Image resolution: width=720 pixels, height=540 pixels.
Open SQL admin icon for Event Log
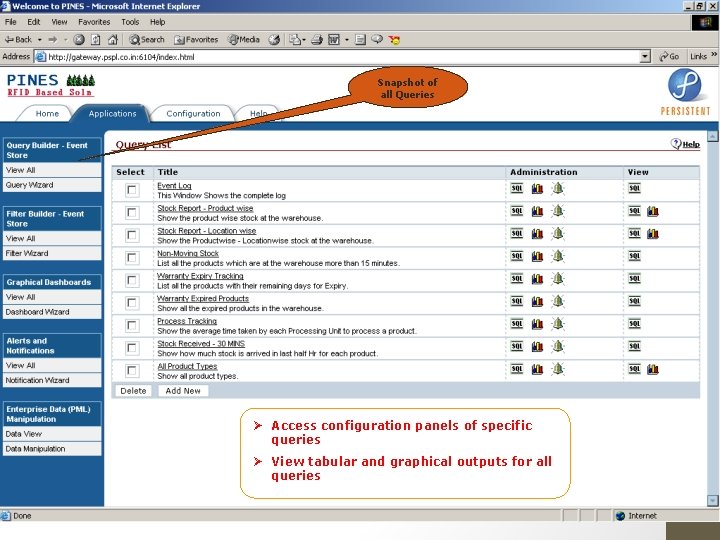[517, 188]
